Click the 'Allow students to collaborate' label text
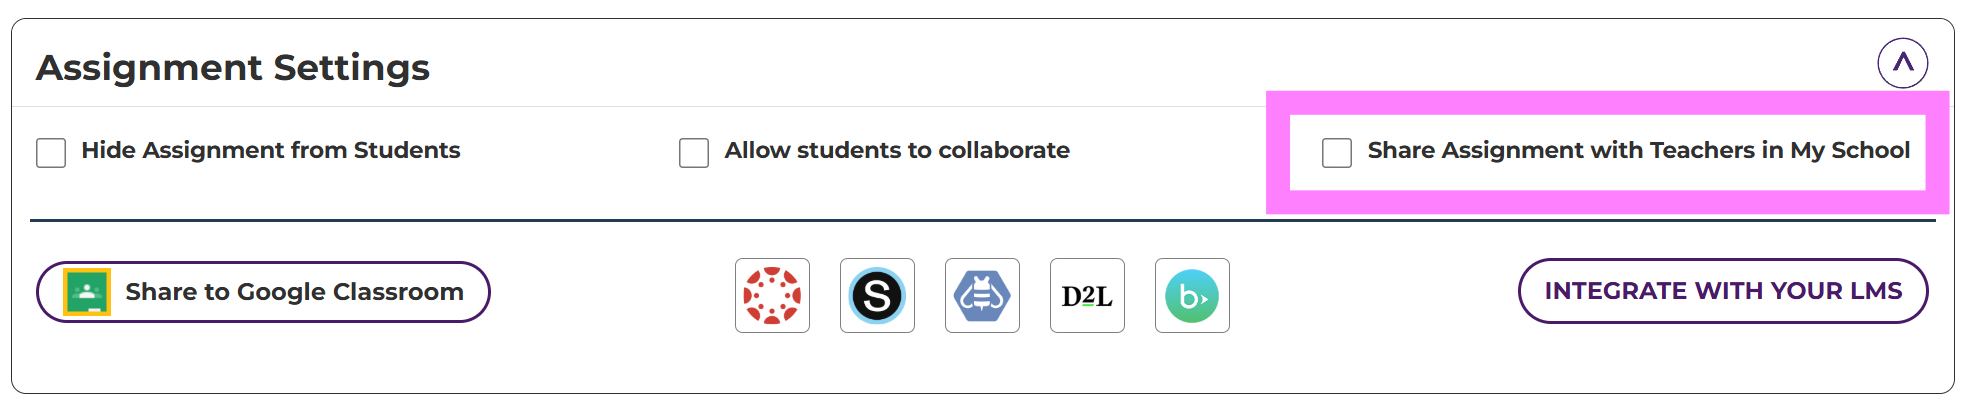The width and height of the screenshot is (1966, 412). coord(897,150)
